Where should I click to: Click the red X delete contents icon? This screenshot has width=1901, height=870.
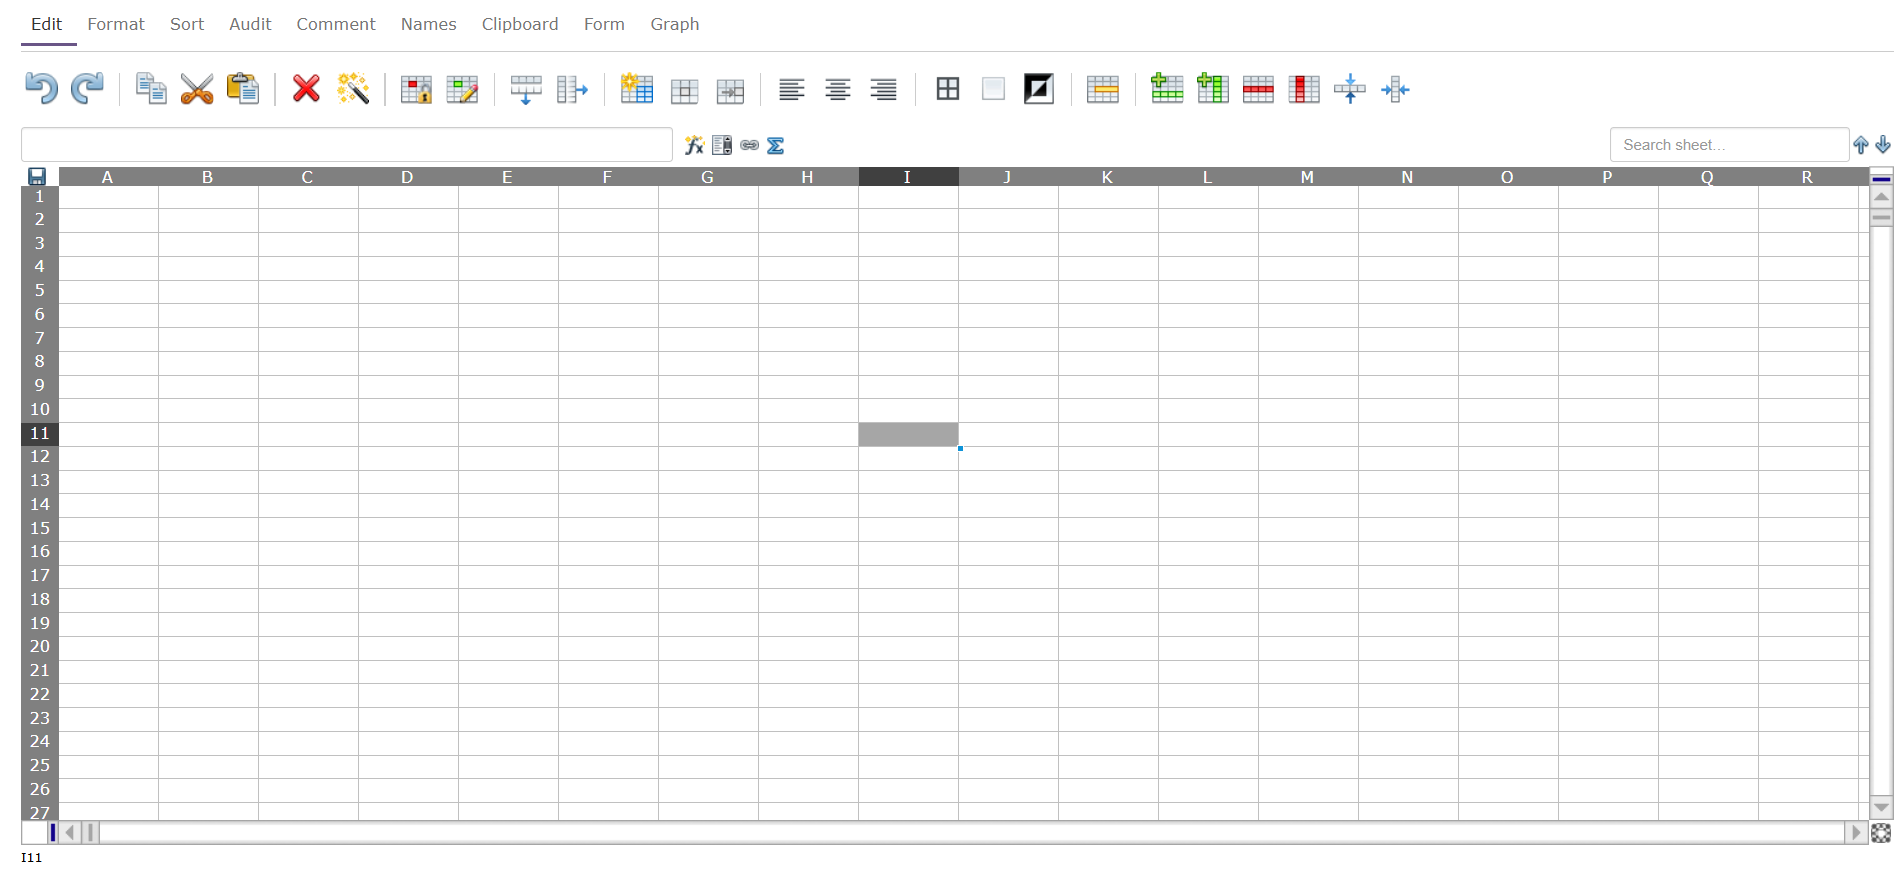click(x=306, y=89)
